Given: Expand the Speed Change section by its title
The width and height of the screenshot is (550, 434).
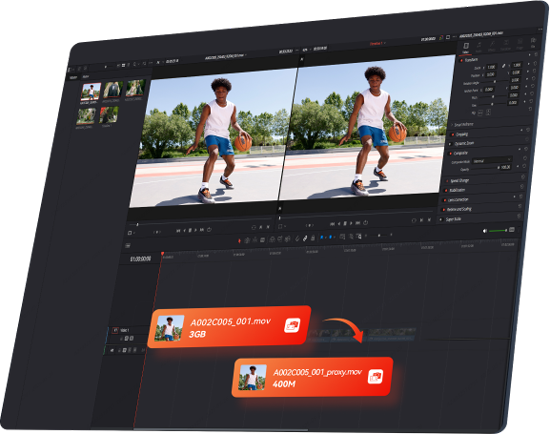Looking at the screenshot, I should [x=460, y=180].
